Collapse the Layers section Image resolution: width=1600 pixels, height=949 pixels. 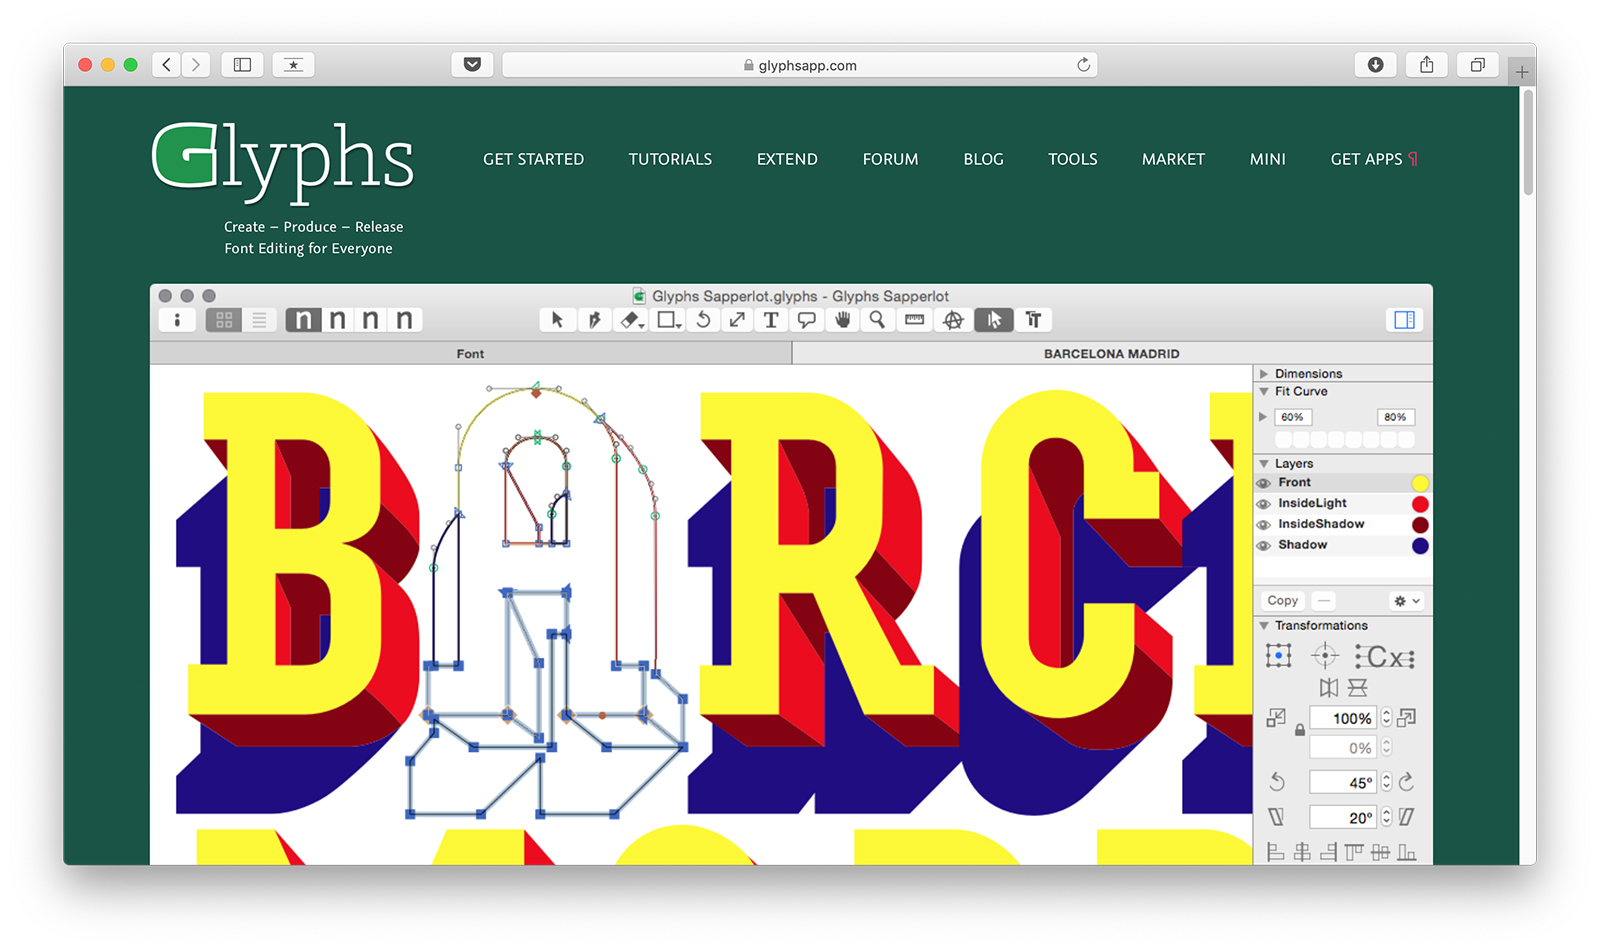tap(1264, 464)
